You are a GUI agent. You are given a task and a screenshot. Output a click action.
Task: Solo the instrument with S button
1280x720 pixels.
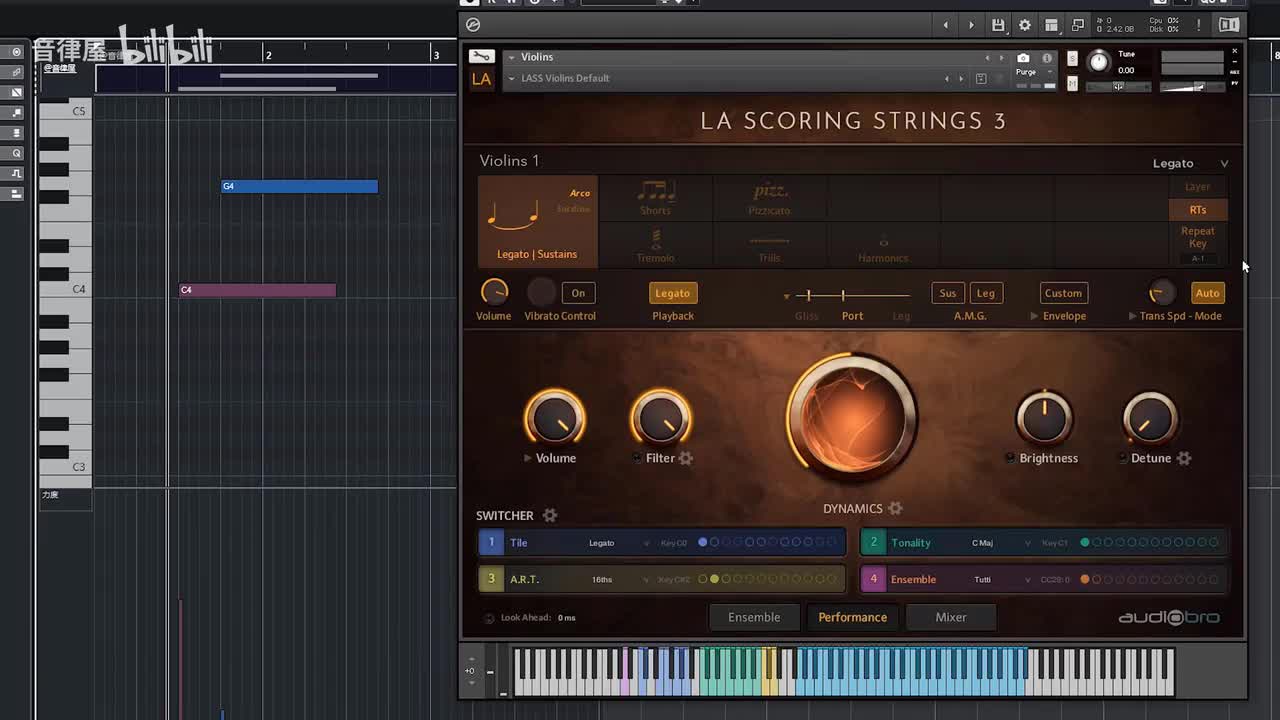[x=1072, y=59]
